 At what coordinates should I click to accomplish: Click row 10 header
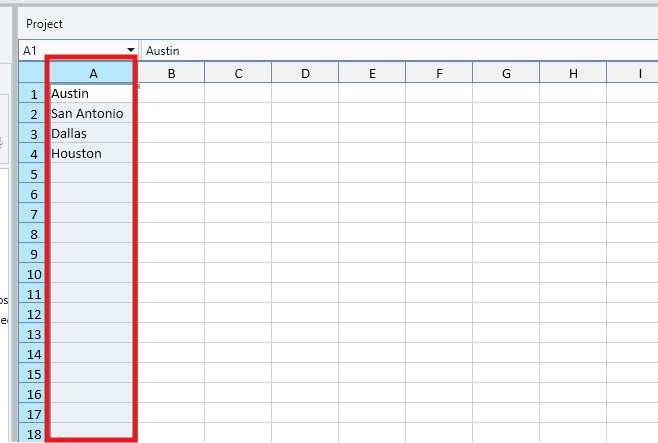click(x=32, y=274)
